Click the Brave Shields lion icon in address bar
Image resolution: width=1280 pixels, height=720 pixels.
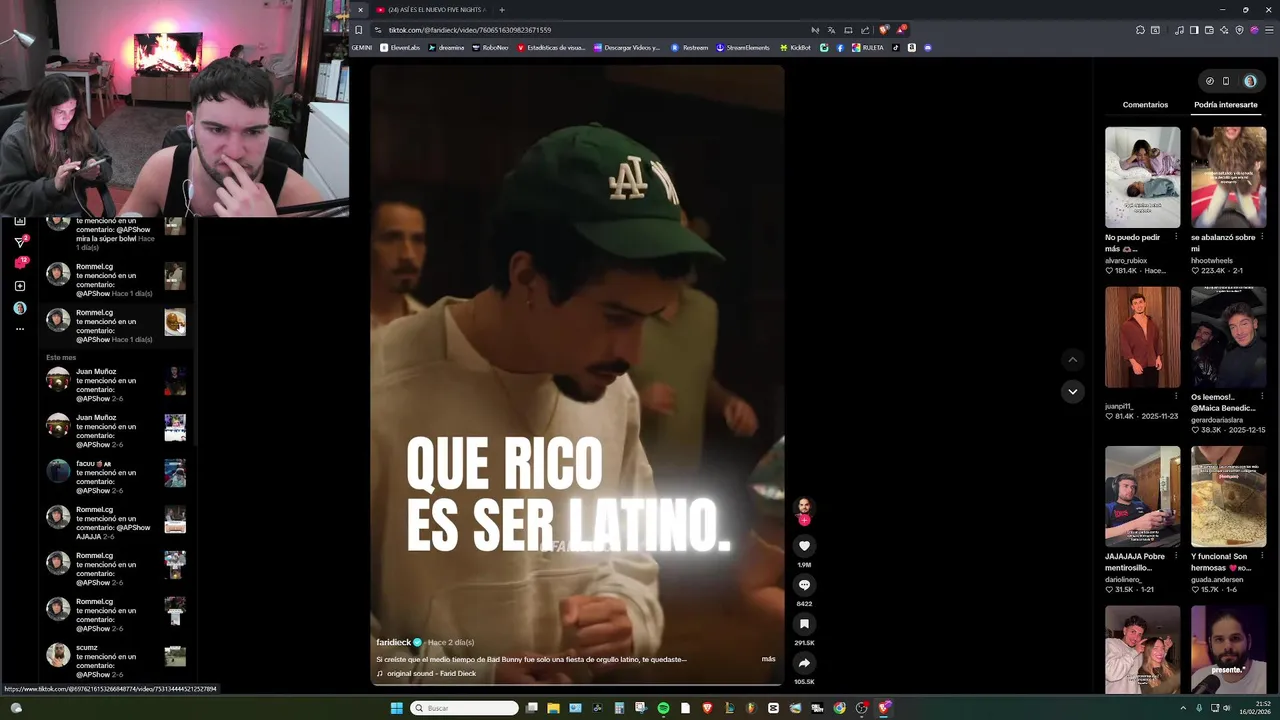click(x=883, y=30)
